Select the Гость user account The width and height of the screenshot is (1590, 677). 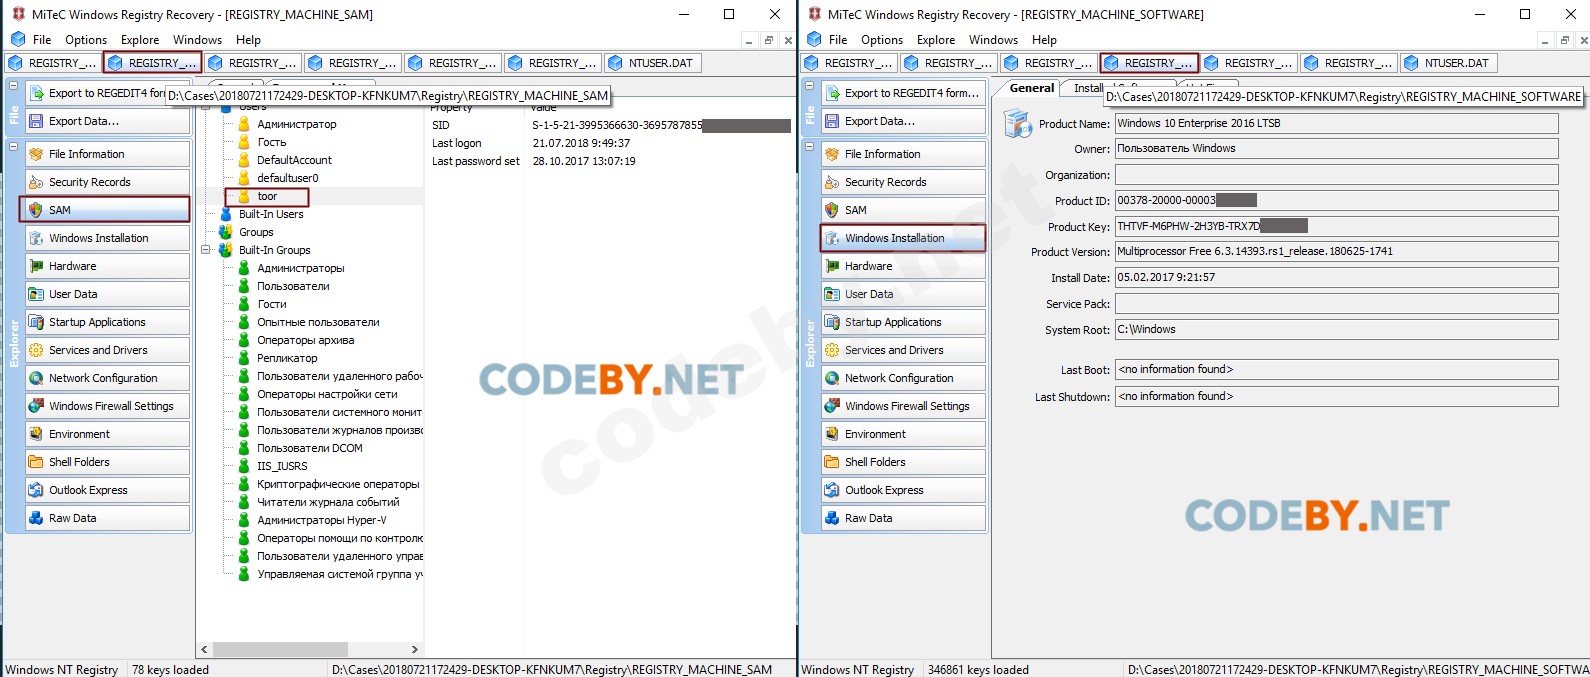272,142
